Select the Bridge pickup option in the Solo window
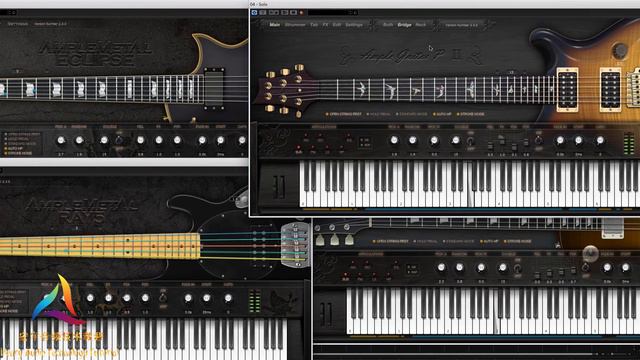 click(x=404, y=25)
